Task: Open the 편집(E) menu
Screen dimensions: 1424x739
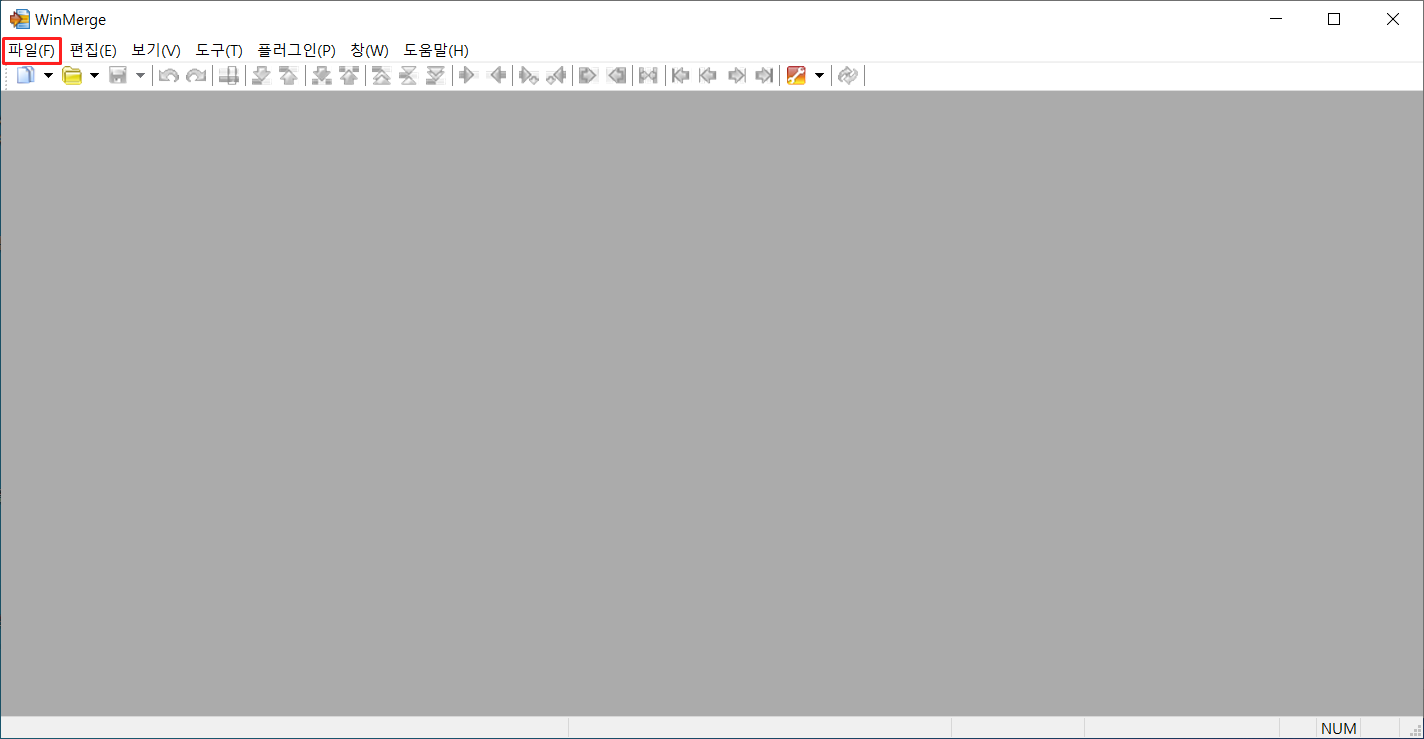Action: pos(93,50)
